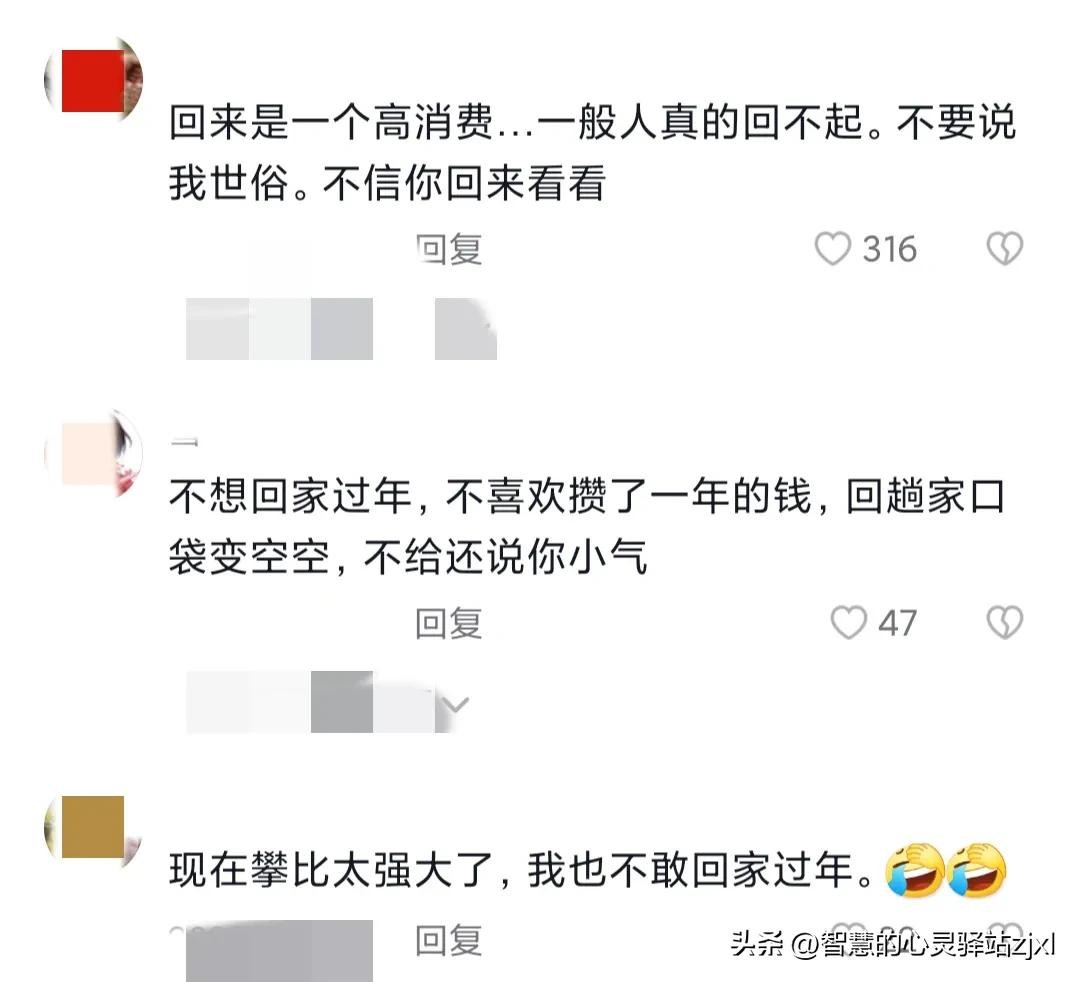
Task: Dislike the 高消费 comment via broken heart
Action: click(1005, 249)
